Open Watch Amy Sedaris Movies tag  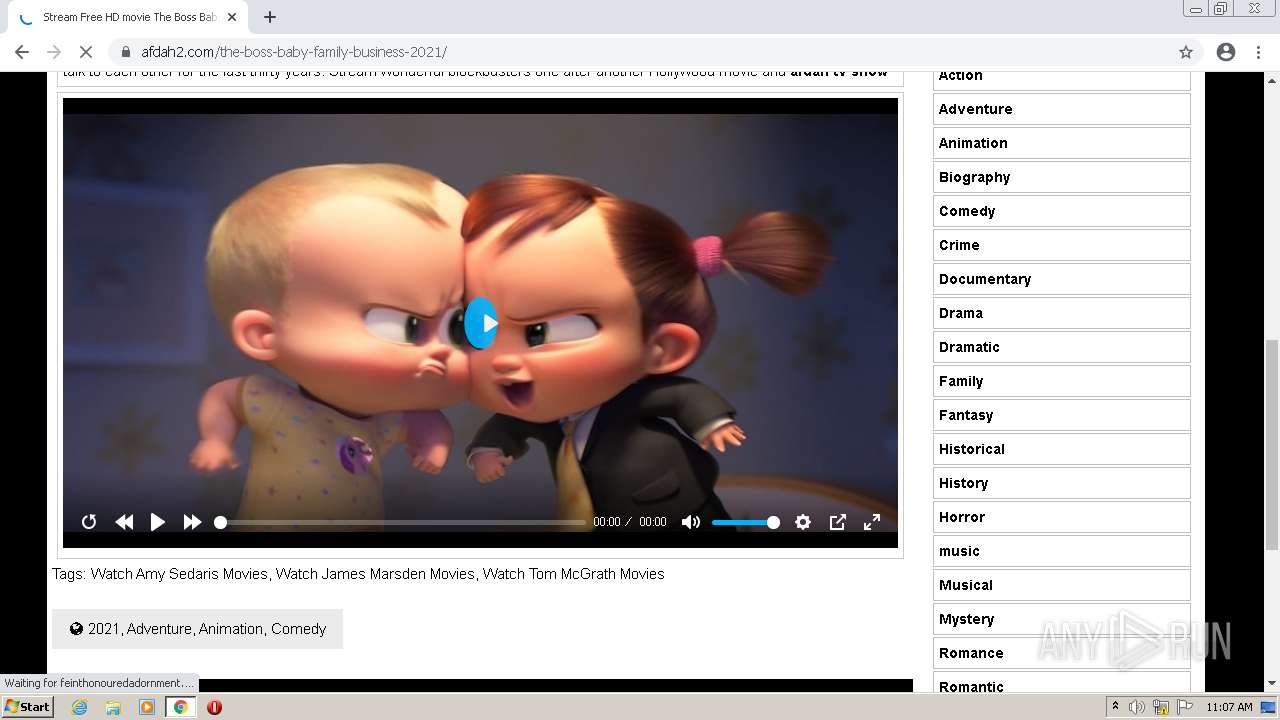(179, 574)
